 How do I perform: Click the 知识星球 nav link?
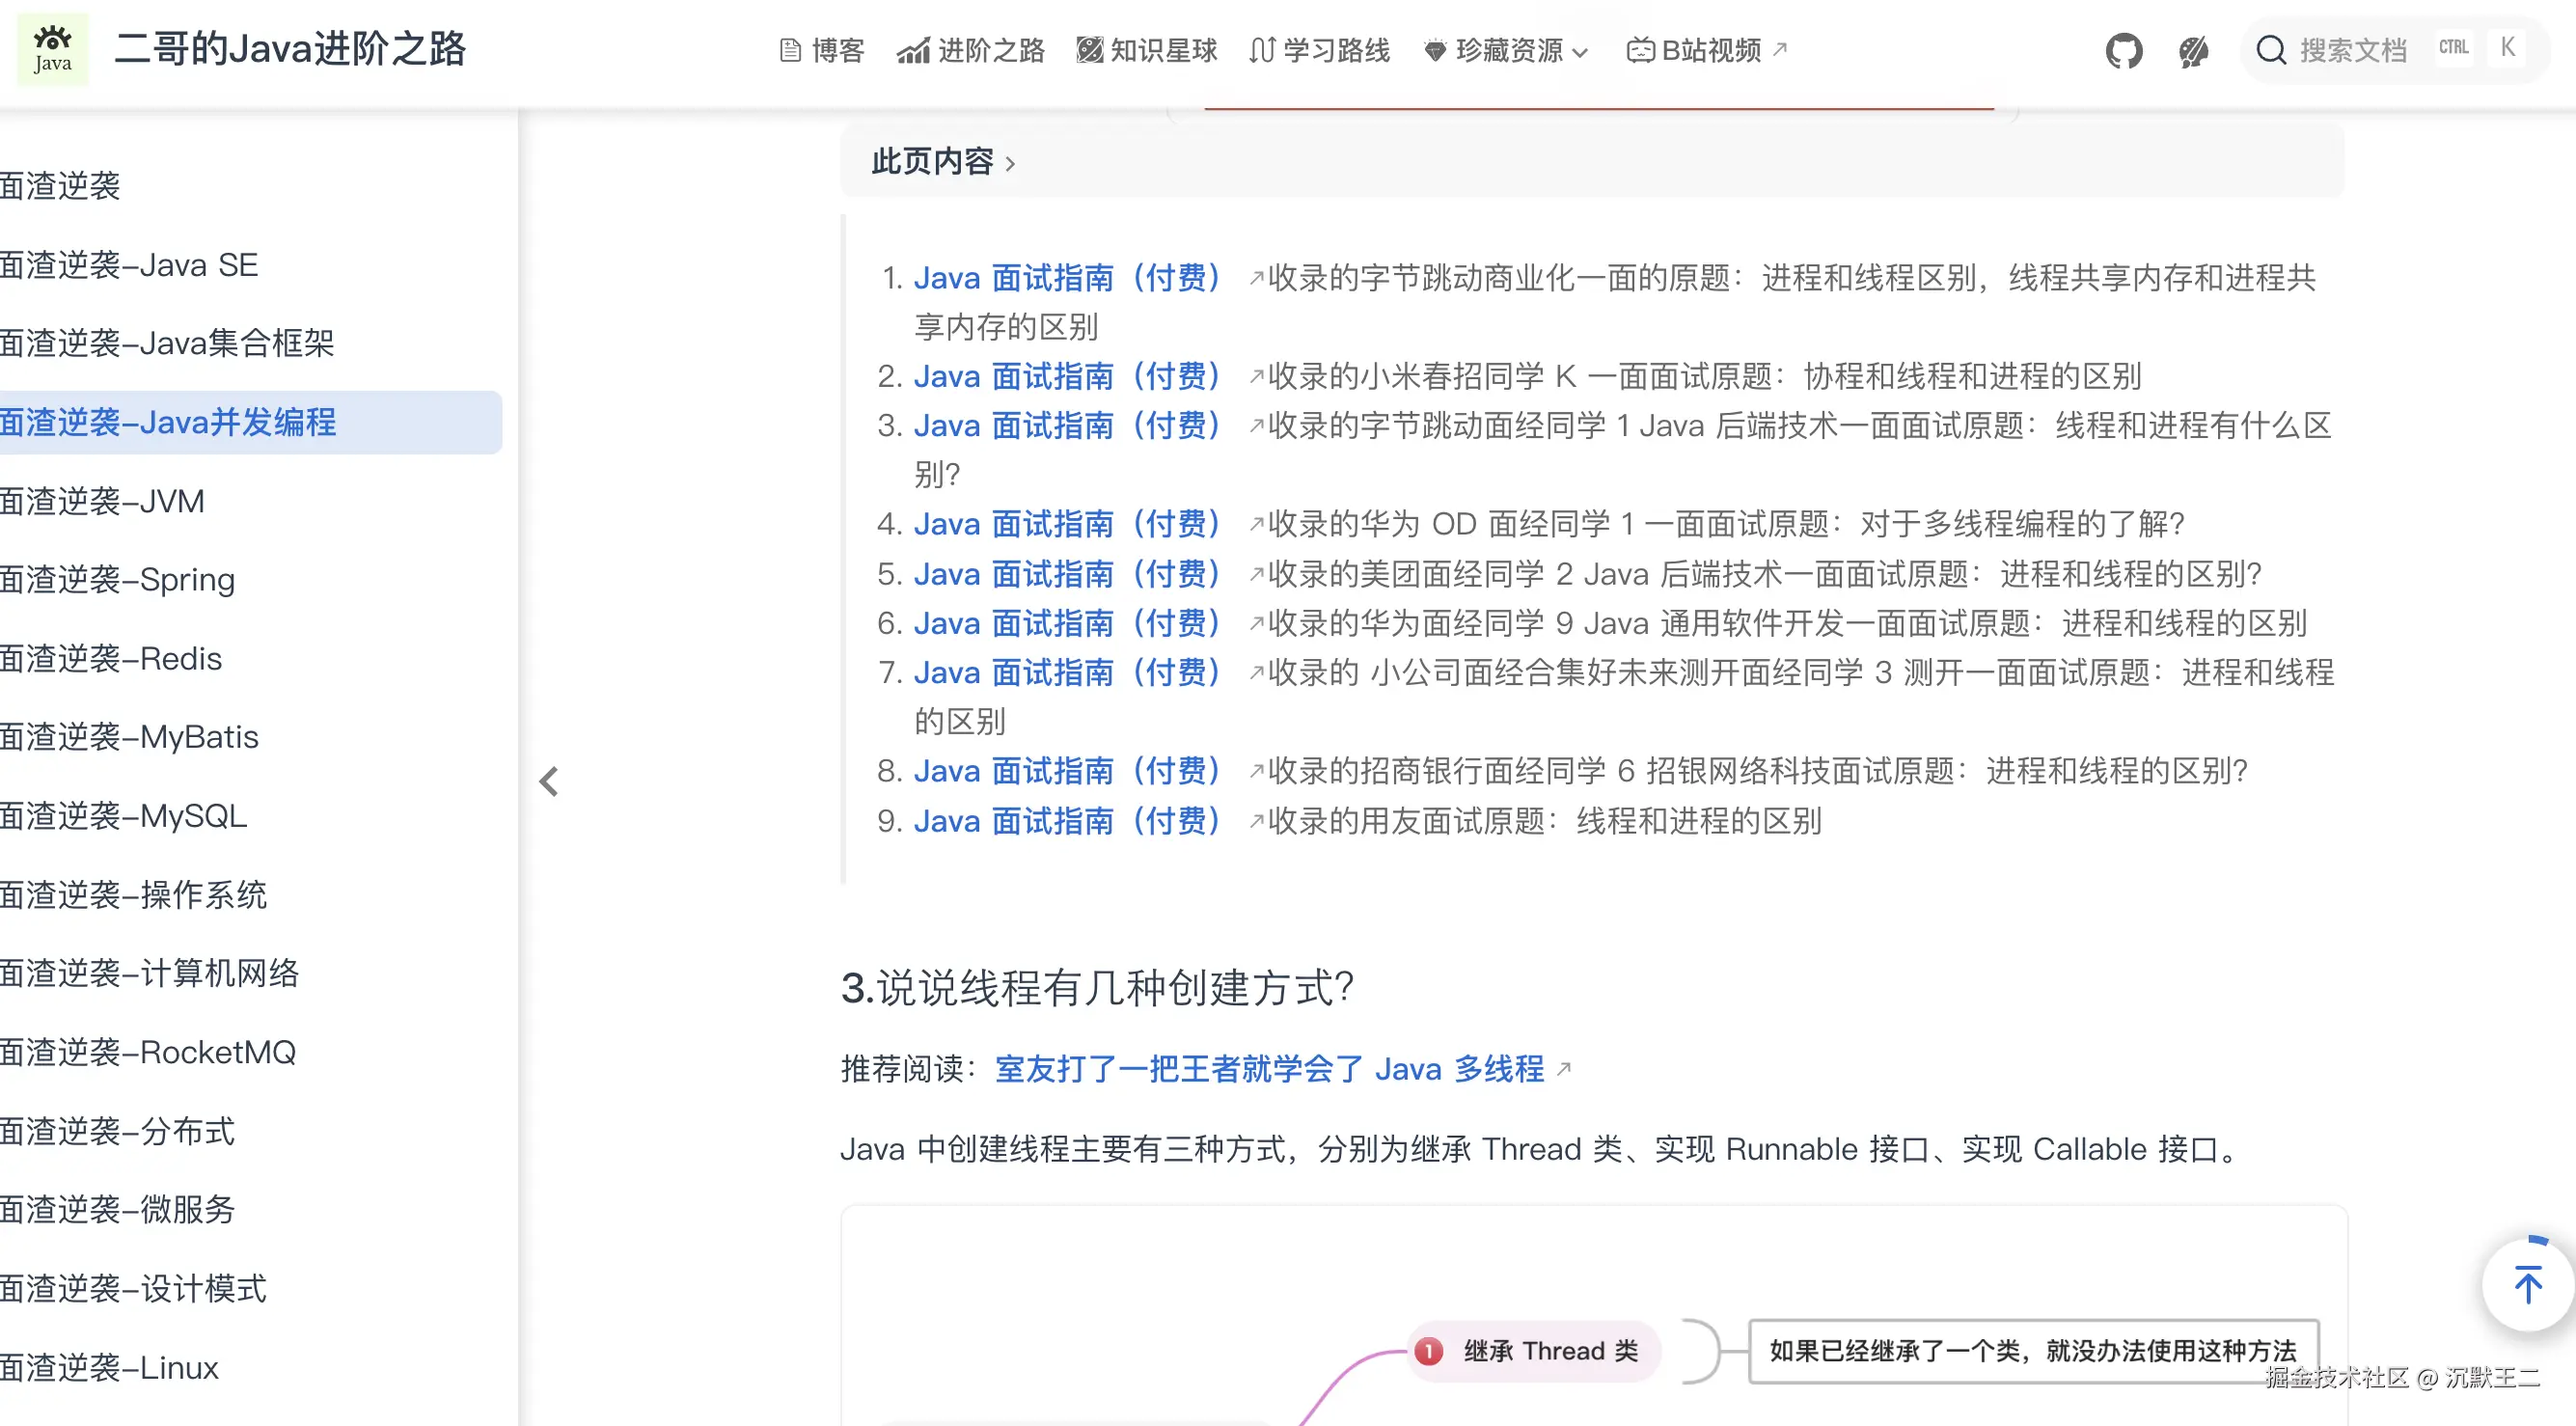(x=1146, y=50)
